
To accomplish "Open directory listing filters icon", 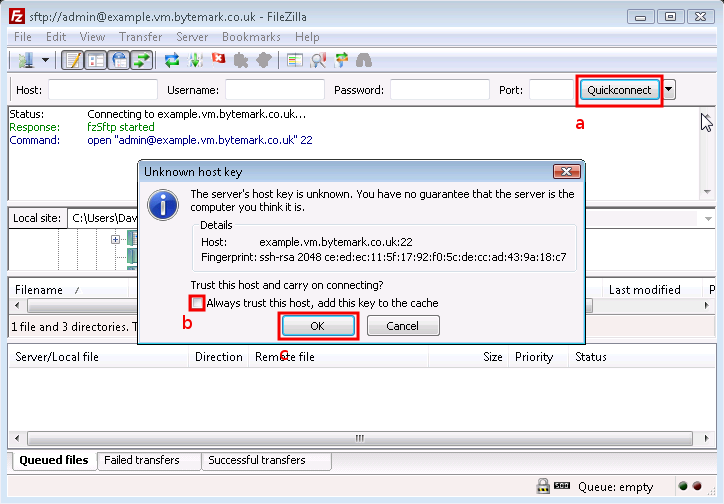I will point(295,60).
